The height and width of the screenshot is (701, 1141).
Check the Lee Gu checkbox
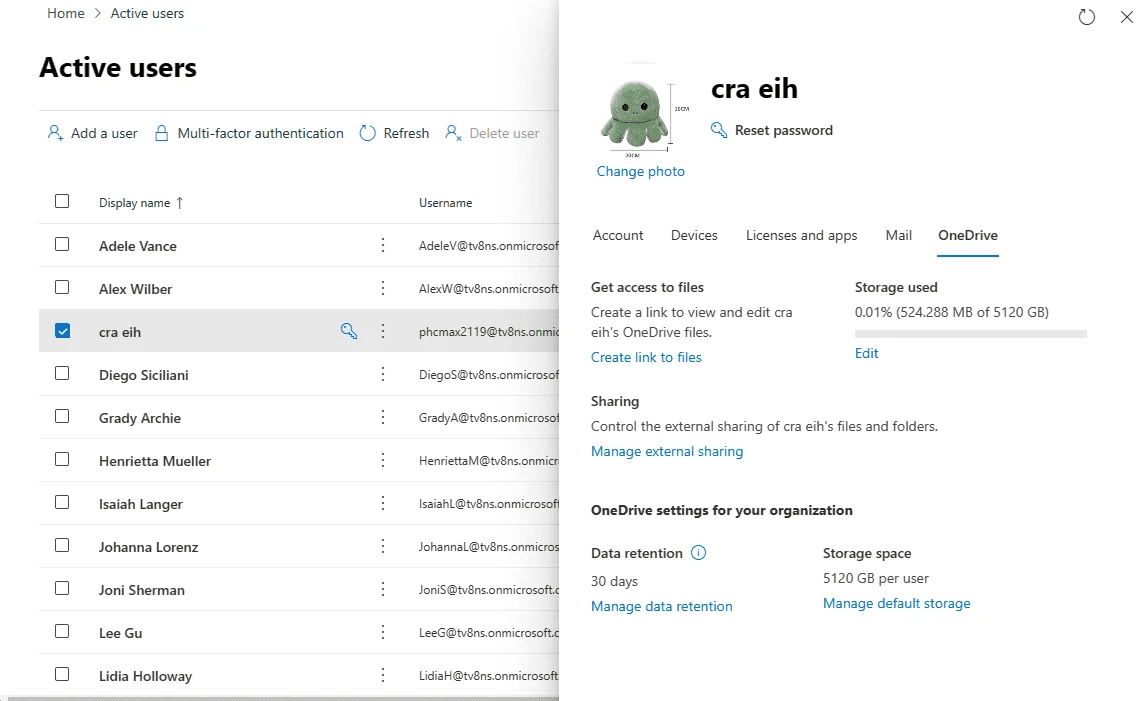point(62,631)
